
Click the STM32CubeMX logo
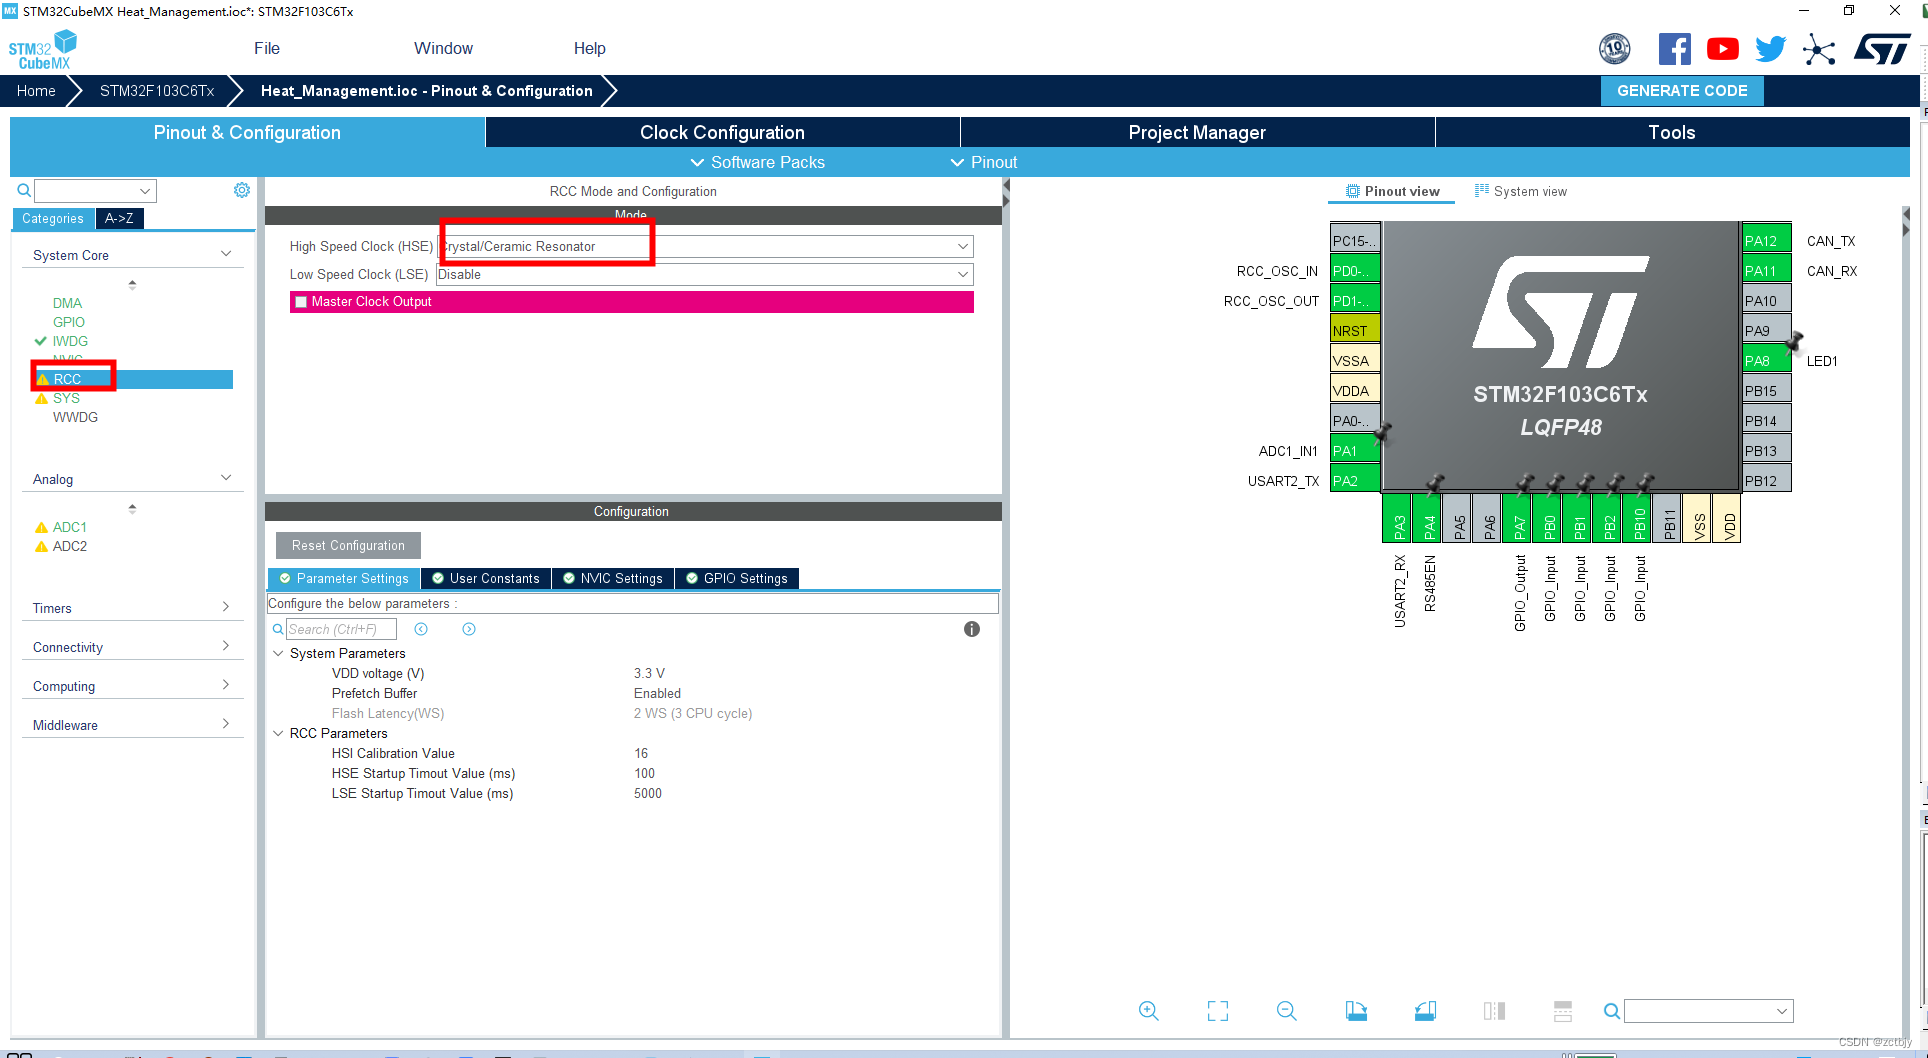point(42,49)
